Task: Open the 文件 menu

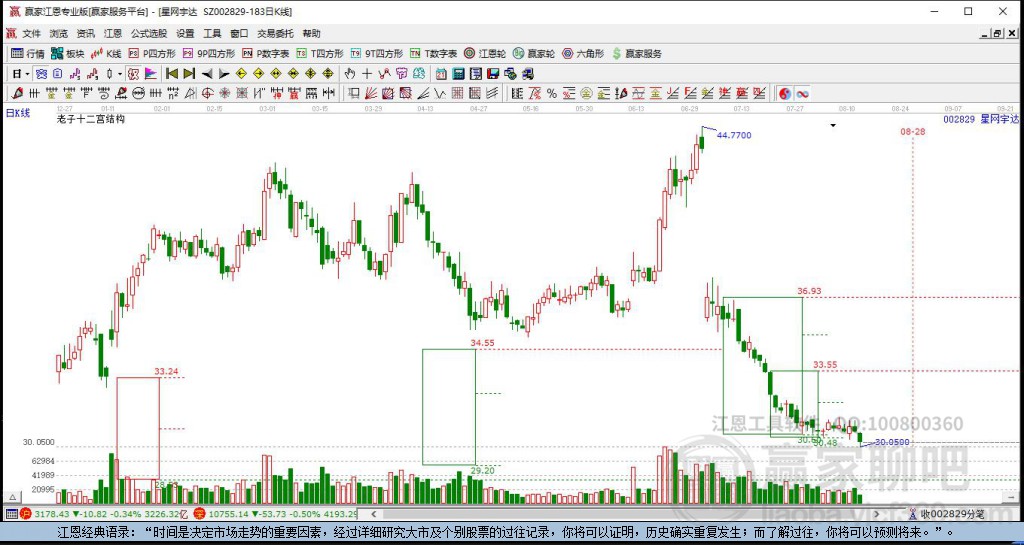Action: [x=31, y=33]
